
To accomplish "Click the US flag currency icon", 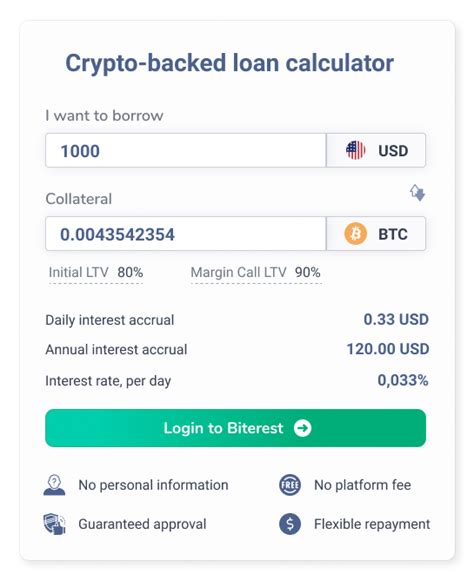I will tap(355, 150).
